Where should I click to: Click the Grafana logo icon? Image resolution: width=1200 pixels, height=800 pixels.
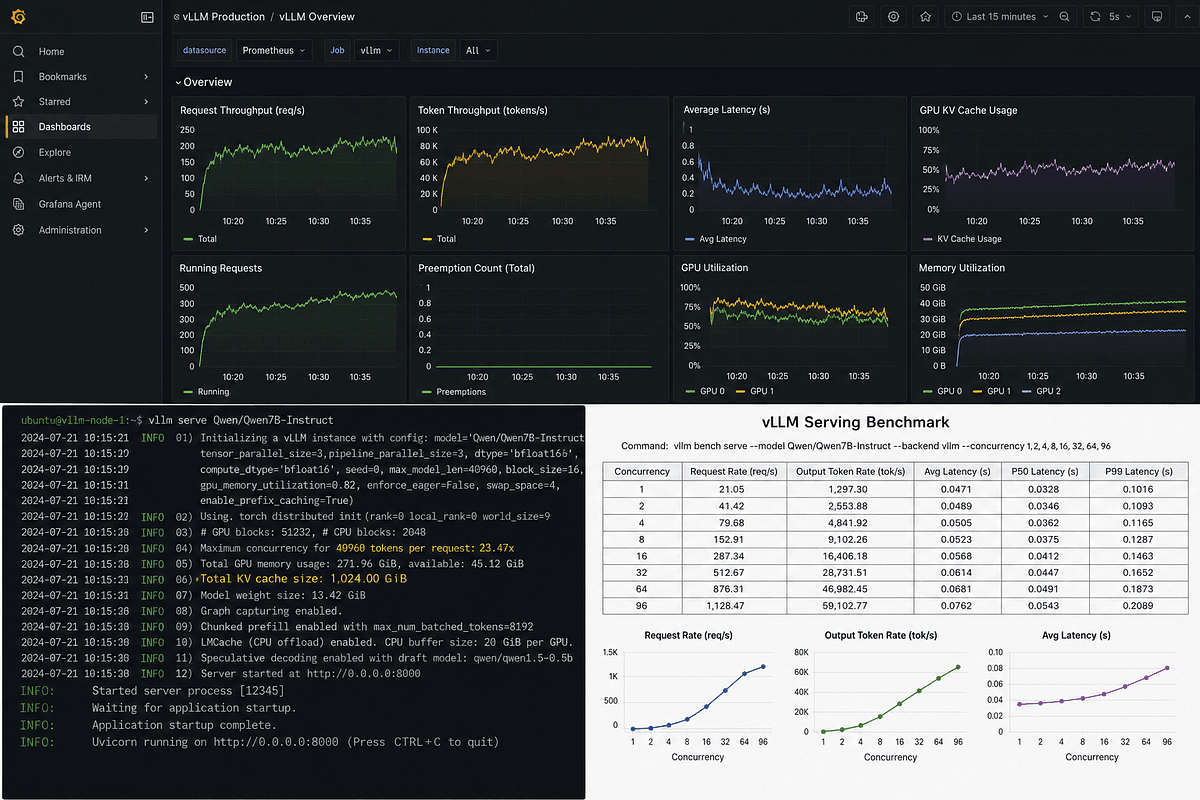click(19, 17)
